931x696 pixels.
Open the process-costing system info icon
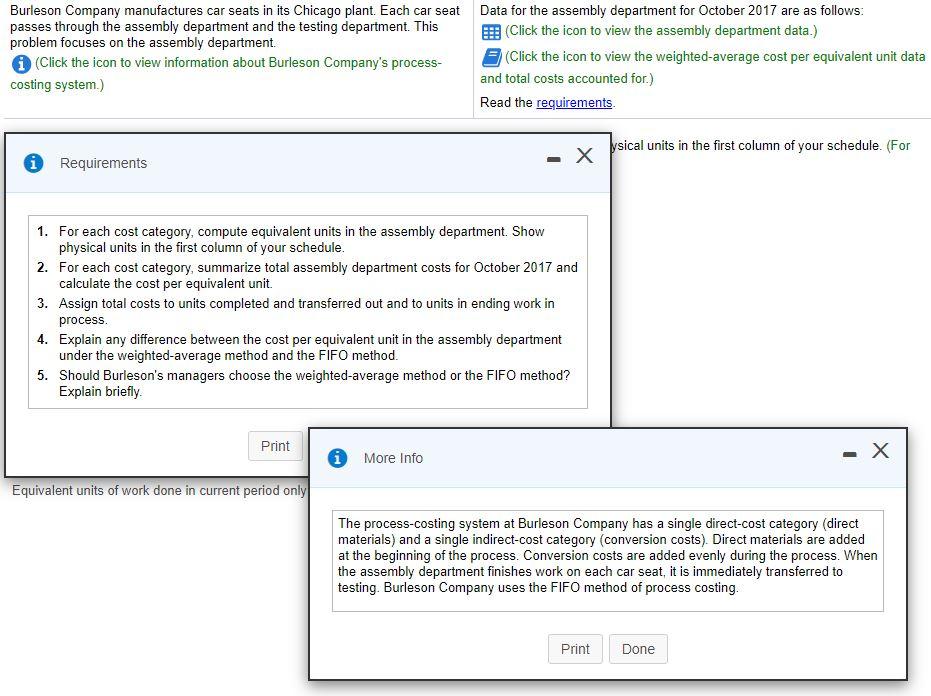pyautogui.click(x=21, y=64)
